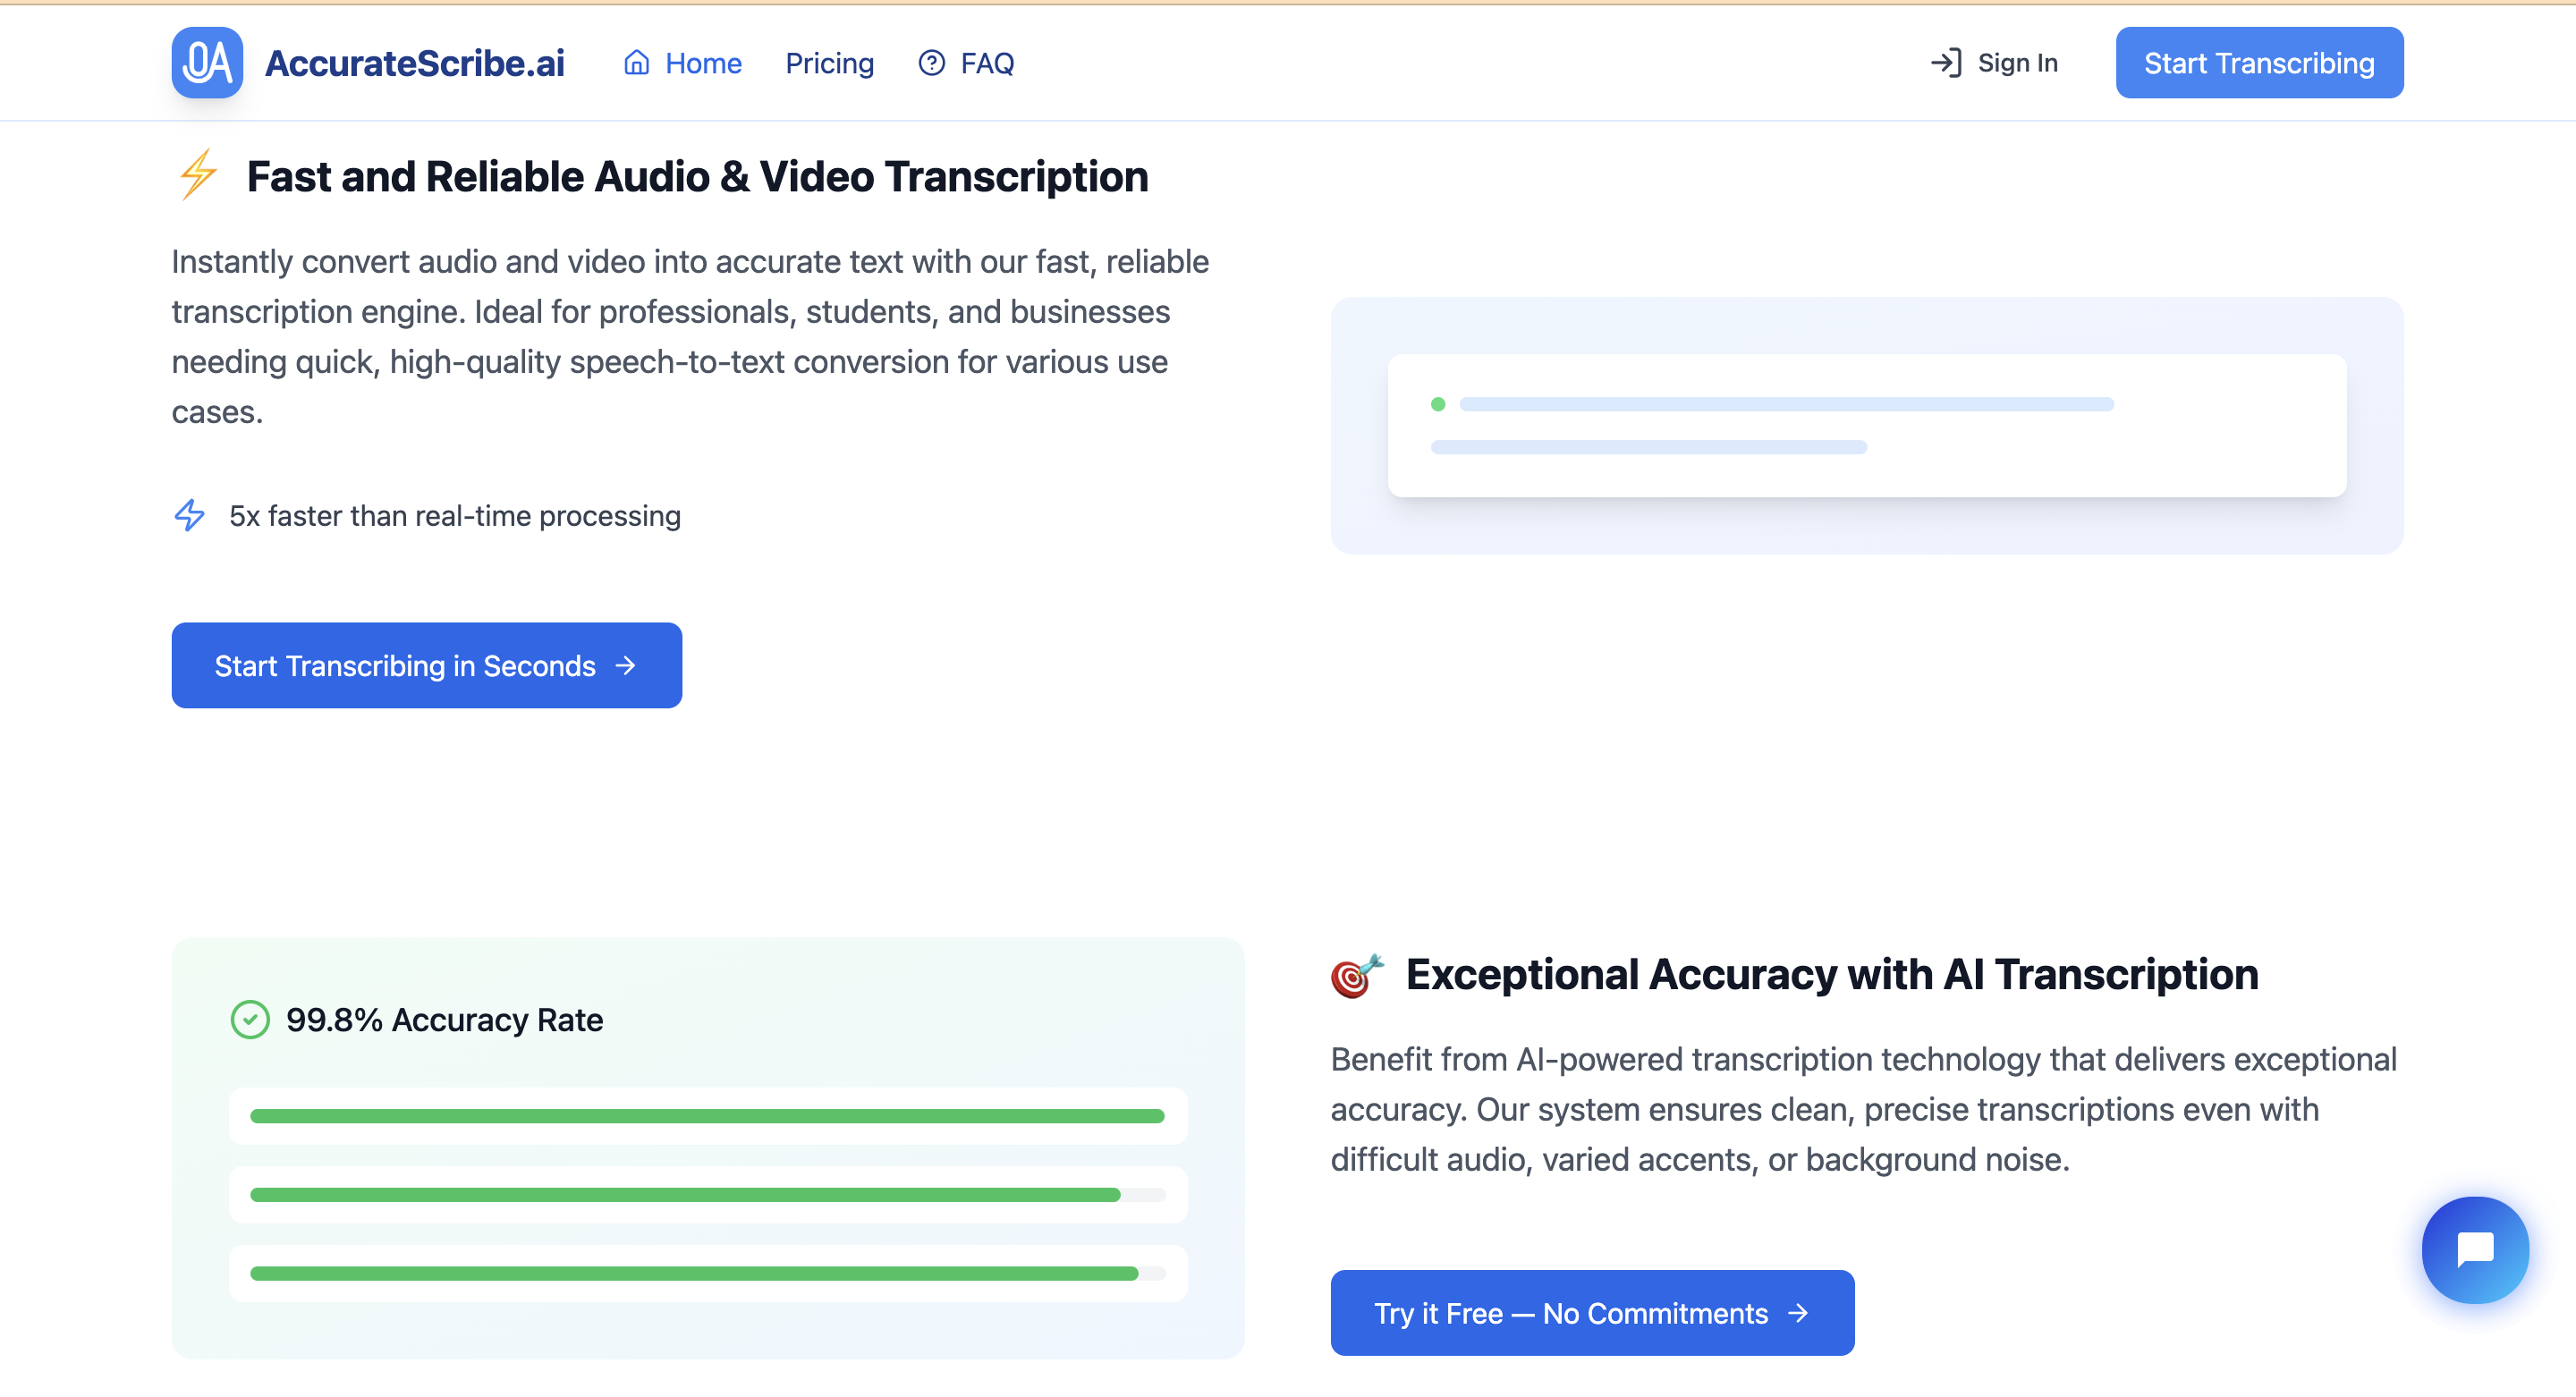This screenshot has width=2576, height=1397.
Task: Click the paragraph beginning Benefit from AI-powered
Action: [1864, 1110]
